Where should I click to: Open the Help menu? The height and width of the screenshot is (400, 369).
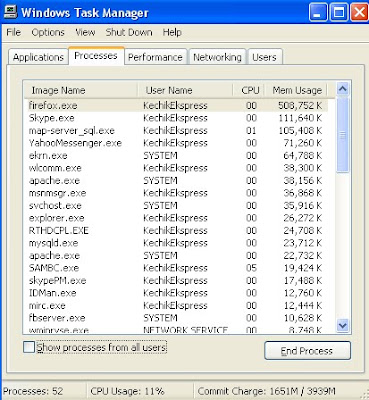click(172, 32)
